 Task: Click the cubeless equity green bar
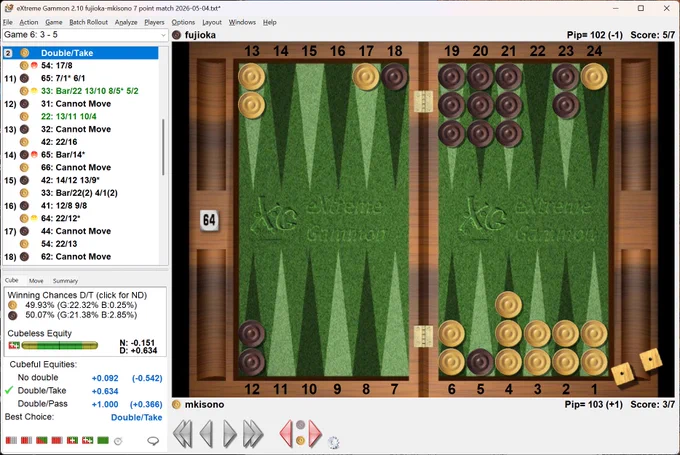[59, 345]
